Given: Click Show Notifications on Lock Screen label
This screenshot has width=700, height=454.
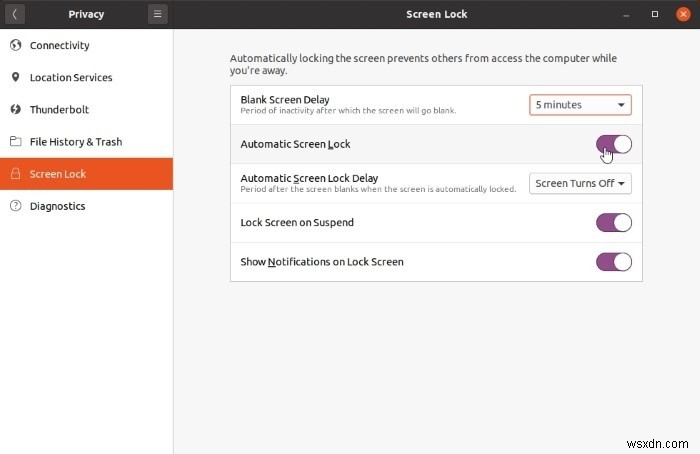Looking at the screenshot, I should coord(322,262).
